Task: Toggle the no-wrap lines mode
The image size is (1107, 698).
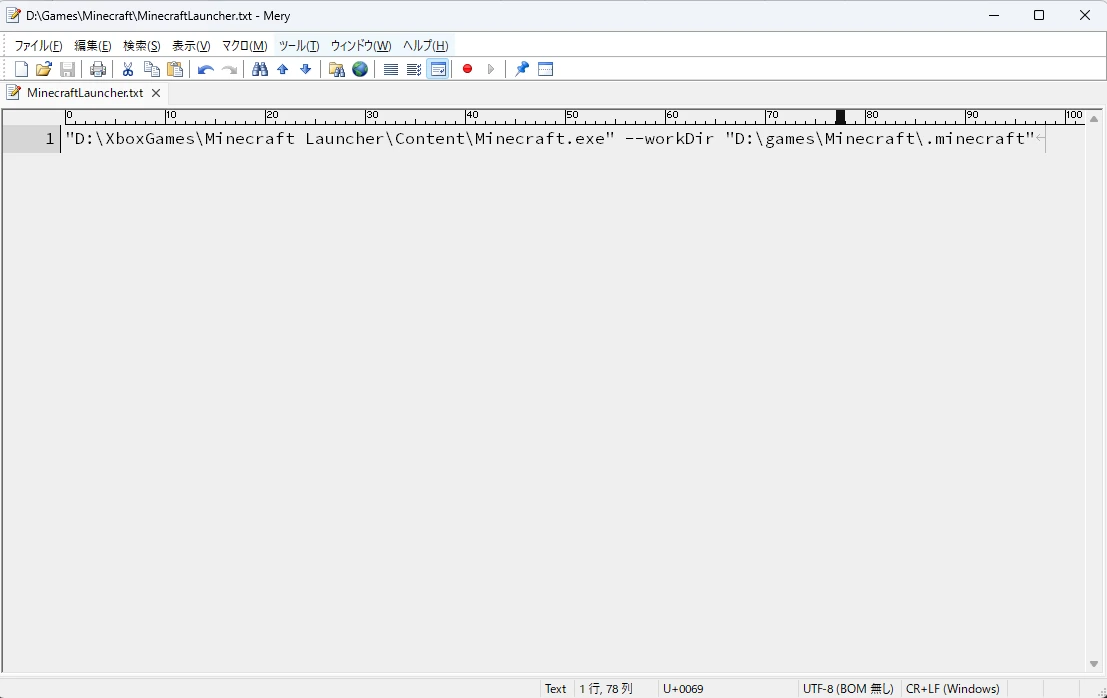Action: [391, 69]
